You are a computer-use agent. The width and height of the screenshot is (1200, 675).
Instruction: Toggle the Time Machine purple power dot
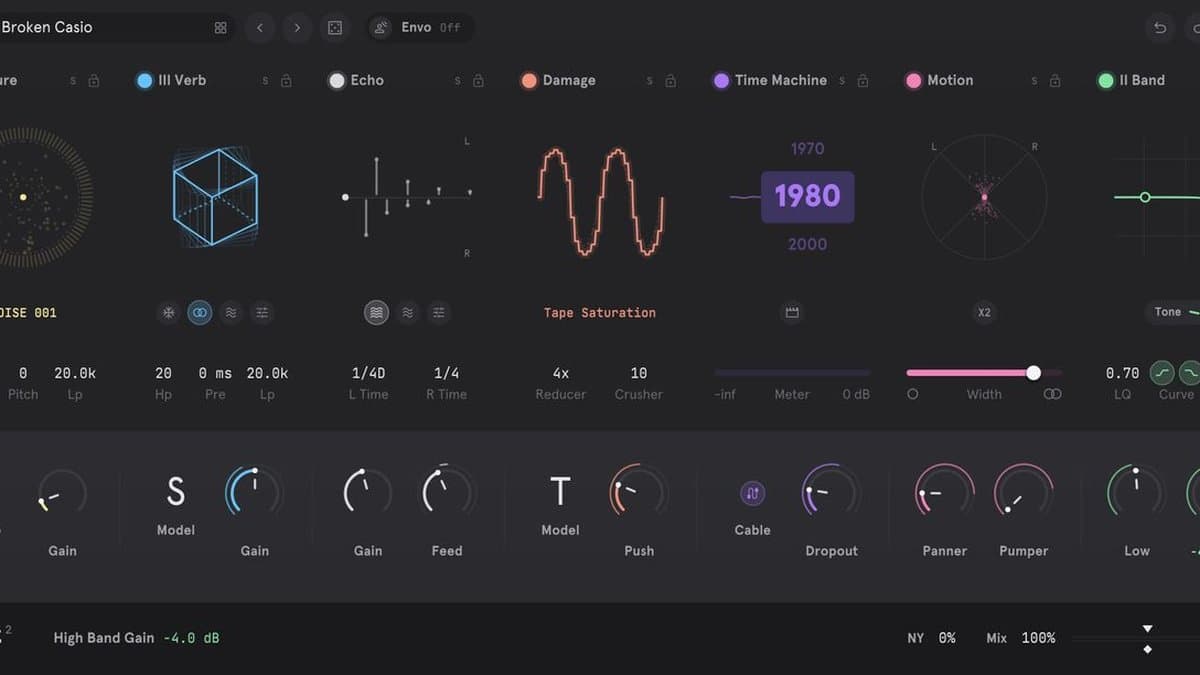coord(721,81)
